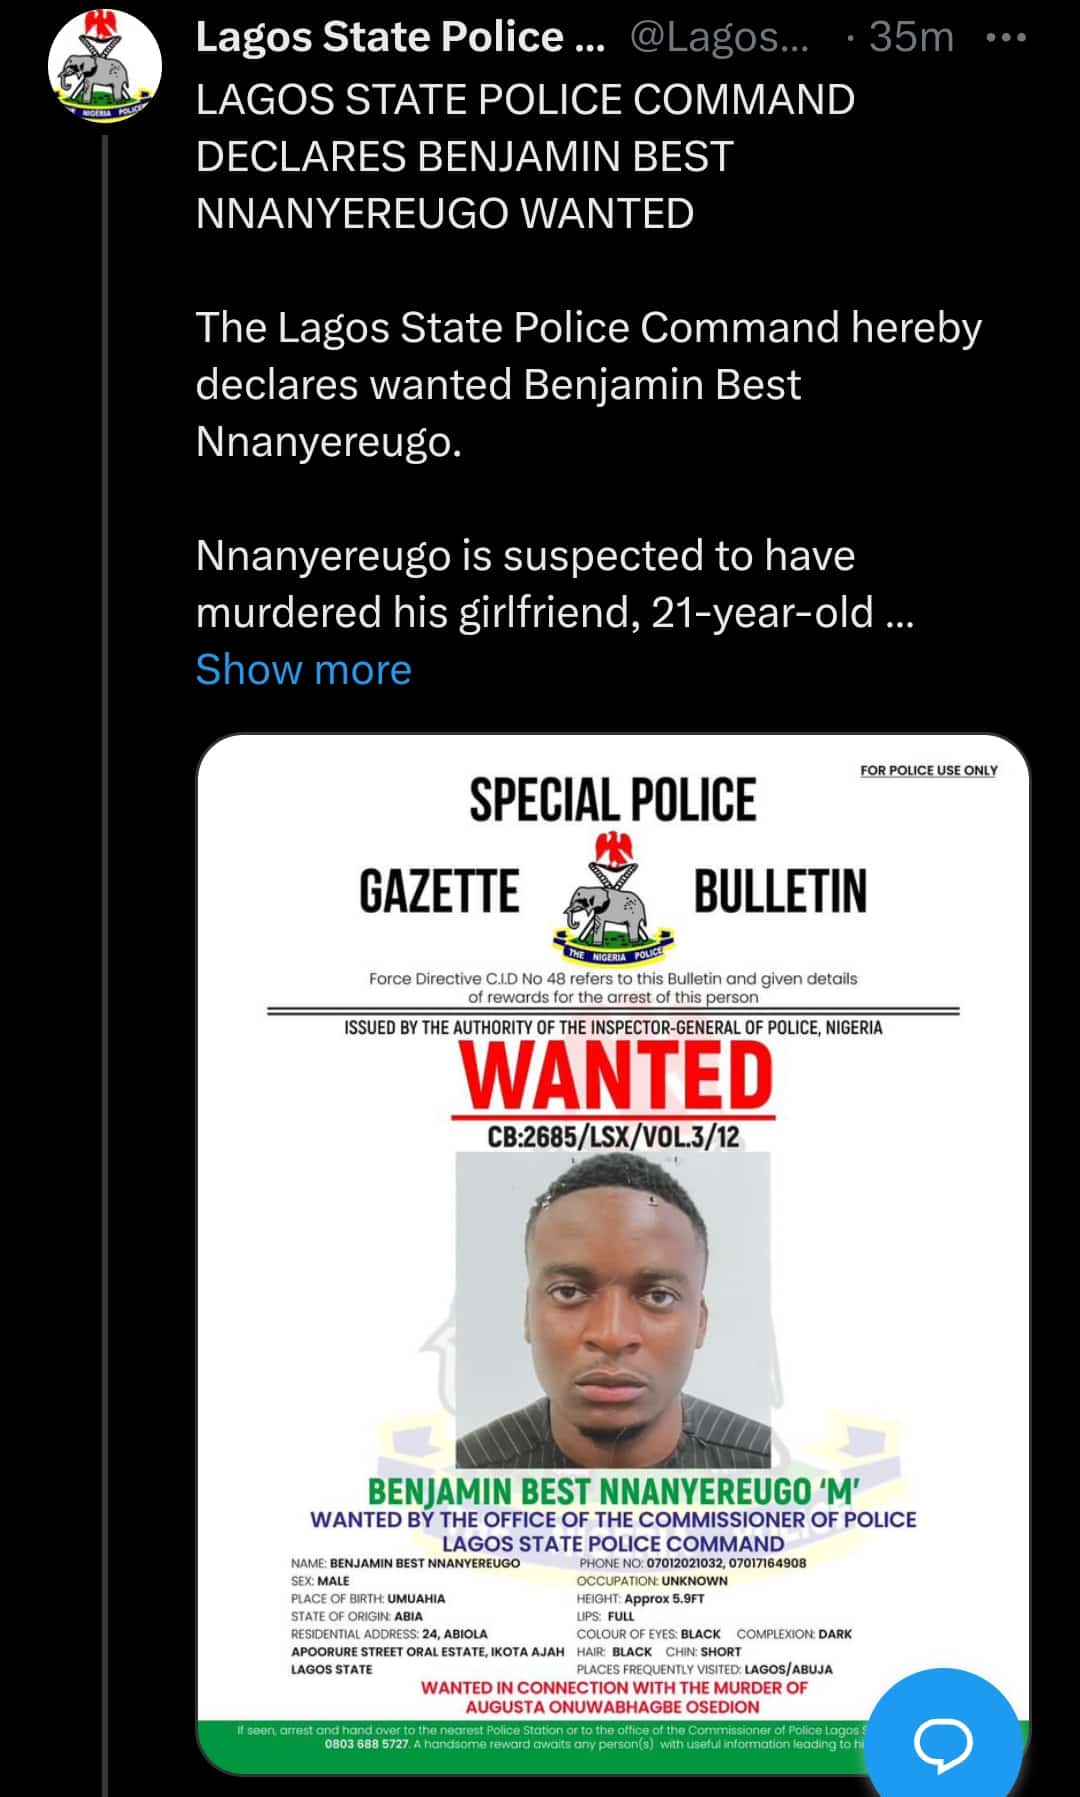Viewport: 1080px width, 1797px height.
Task: Open the suspect photo in the poster
Action: 612,1309
